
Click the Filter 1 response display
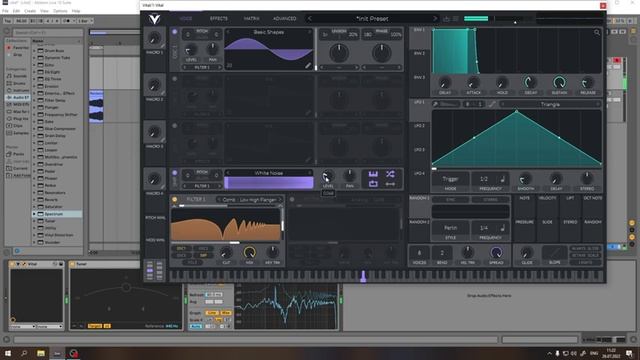[x=226, y=224]
